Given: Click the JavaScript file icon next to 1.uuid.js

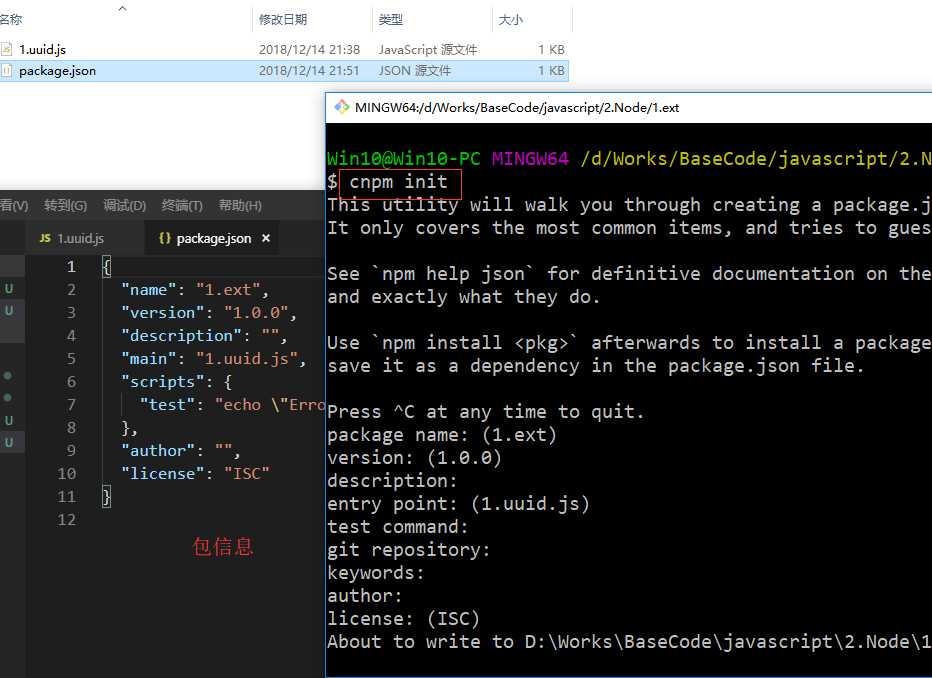Looking at the screenshot, I should point(7,49).
